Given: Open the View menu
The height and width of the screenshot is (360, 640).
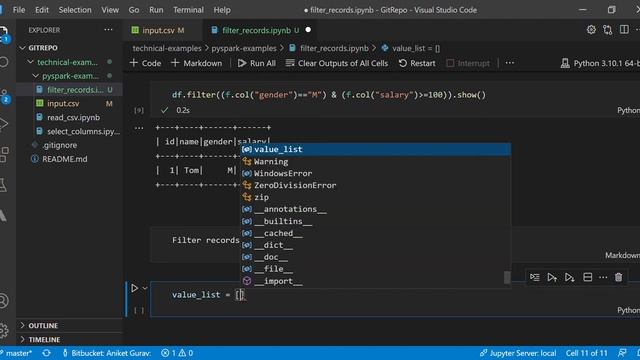Looking at the screenshot, I should 110,10.
